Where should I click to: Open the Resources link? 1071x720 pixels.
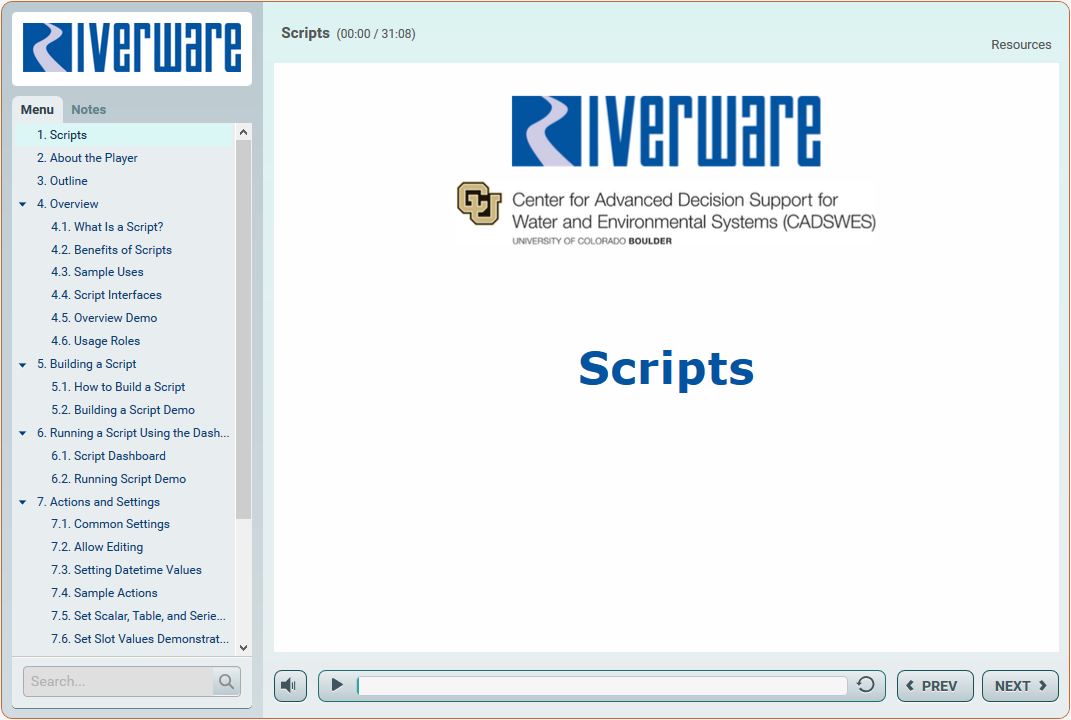click(1020, 44)
